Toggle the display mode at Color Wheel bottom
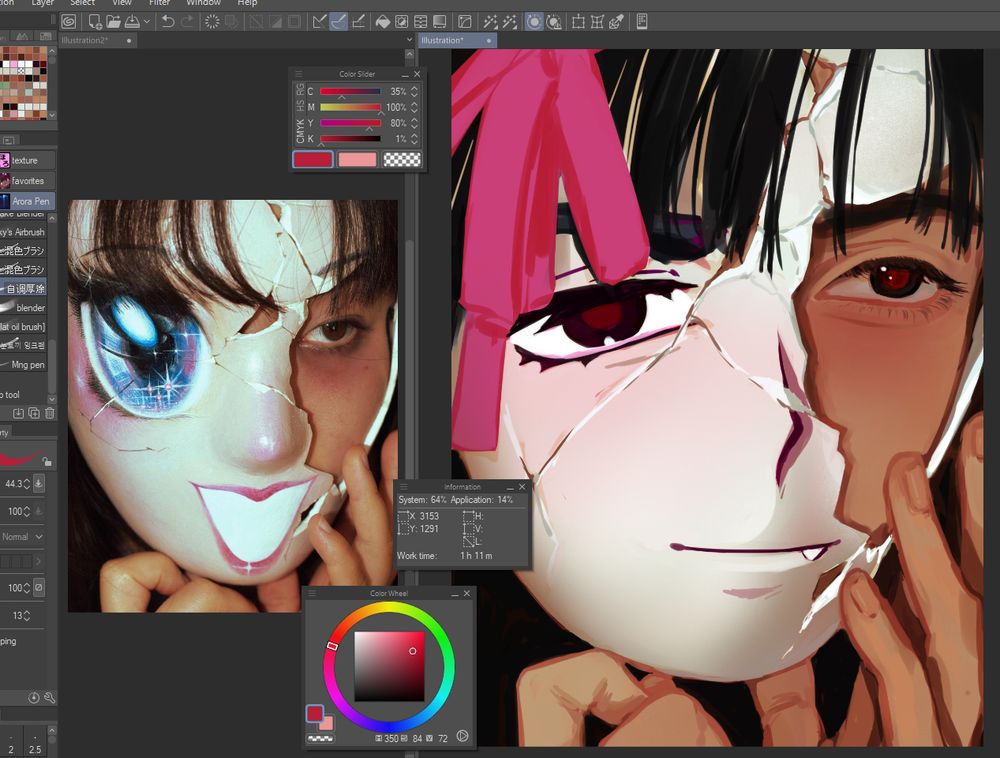This screenshot has height=758, width=1000. coord(462,735)
